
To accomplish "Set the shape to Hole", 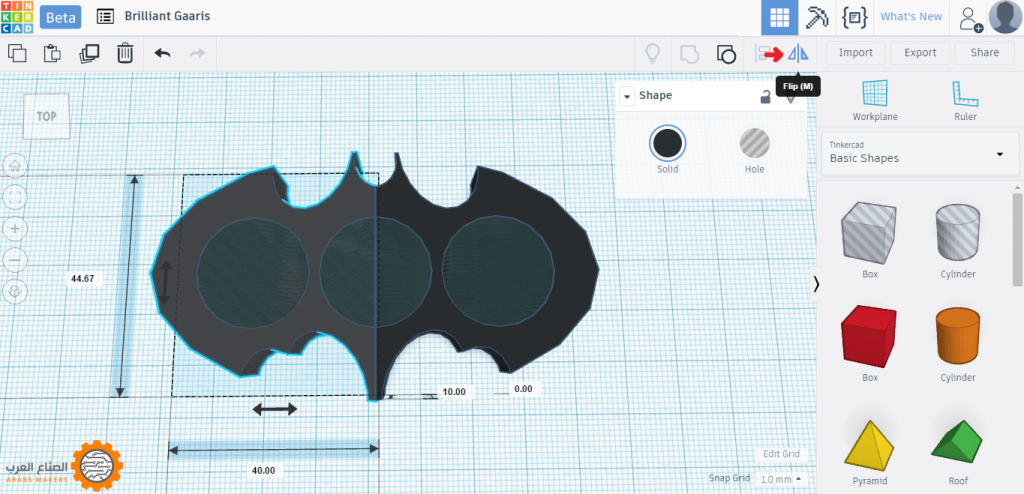I will [x=754, y=142].
